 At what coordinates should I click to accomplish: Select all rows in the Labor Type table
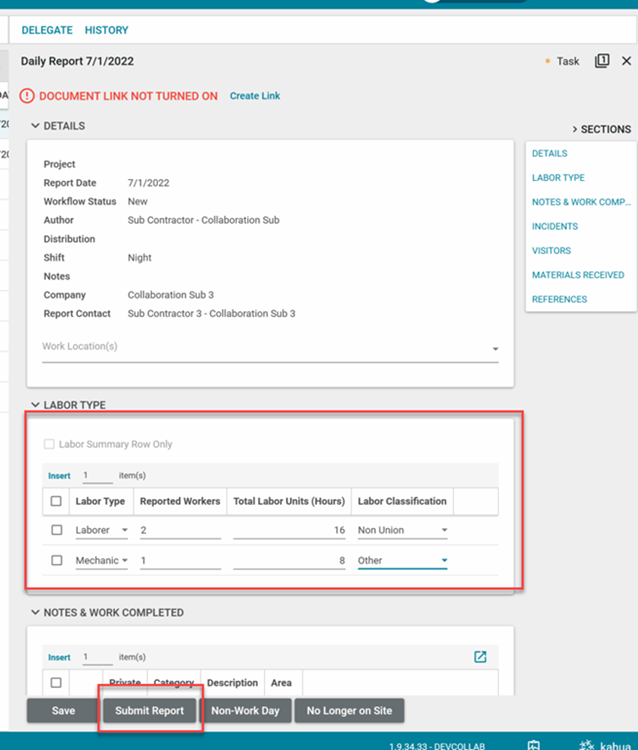point(56,501)
